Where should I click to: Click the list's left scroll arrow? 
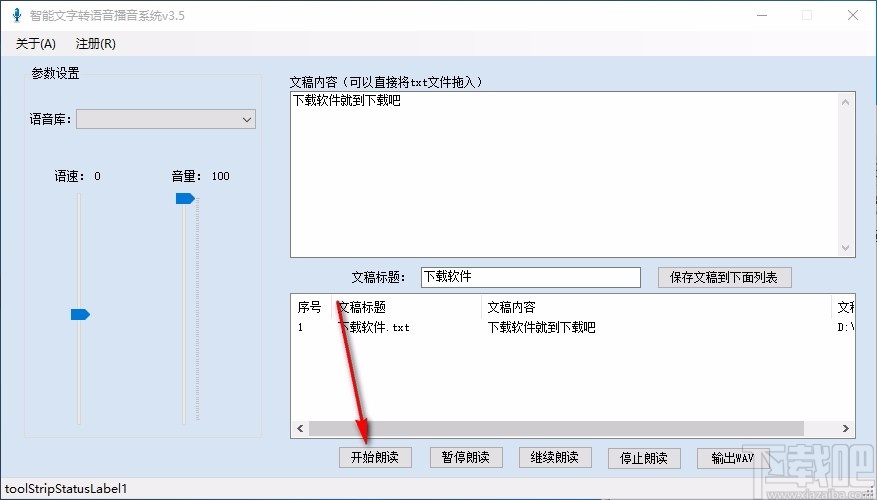(x=300, y=428)
